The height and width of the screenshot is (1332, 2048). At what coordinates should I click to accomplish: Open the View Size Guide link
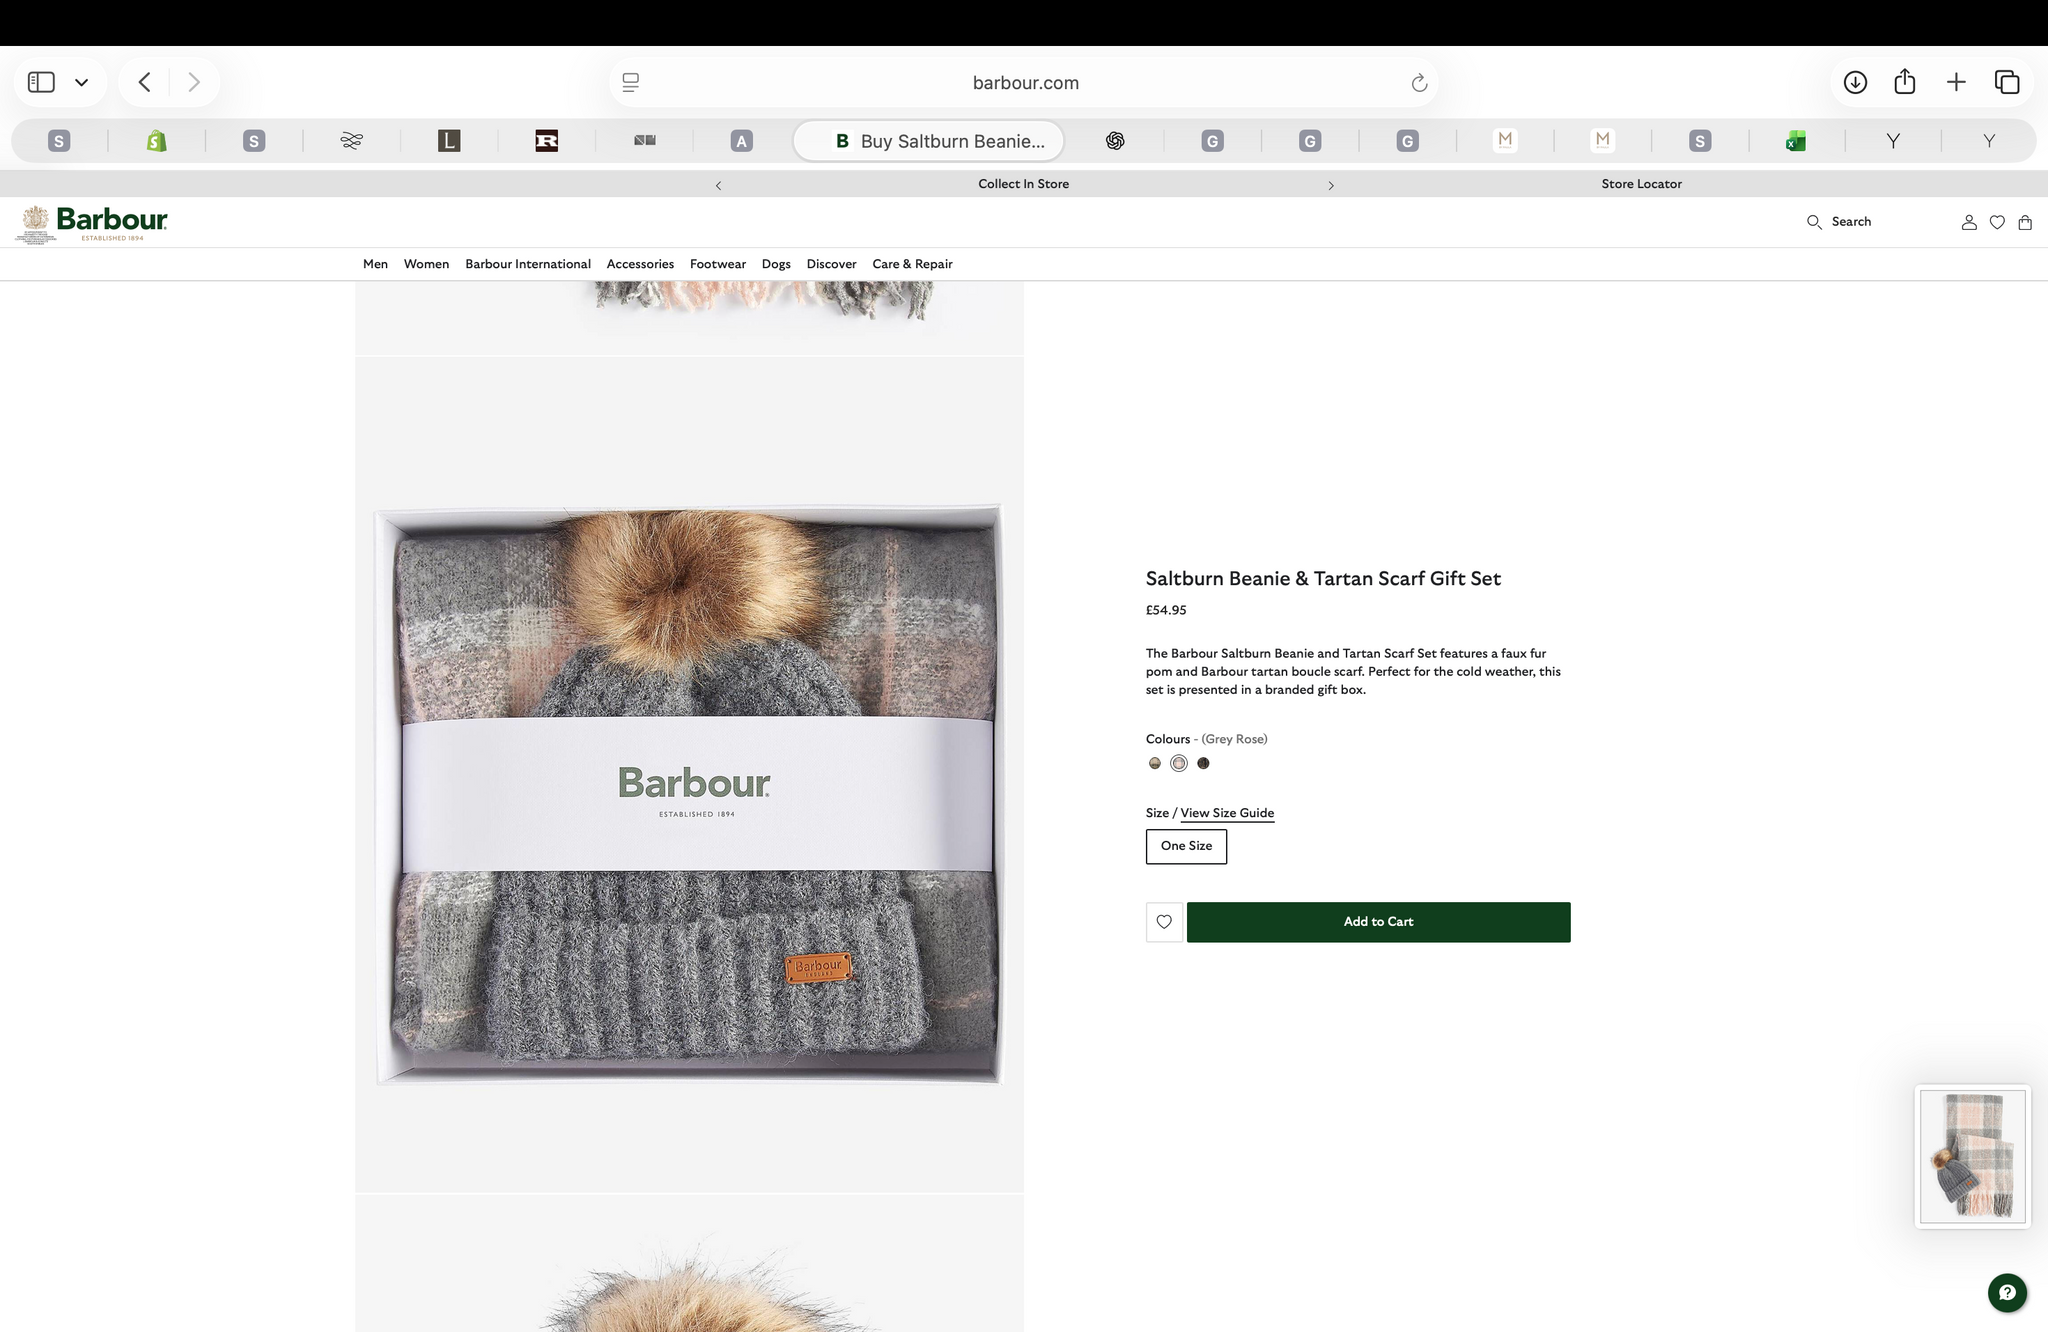click(1227, 813)
